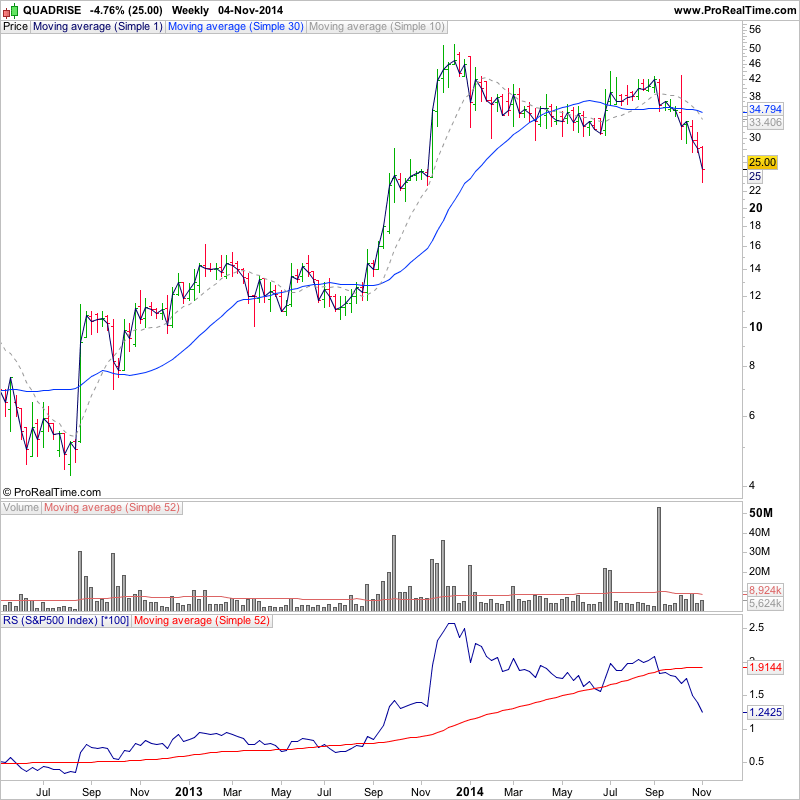Click the 33.406 moving average value tag
The width and height of the screenshot is (800, 800).
click(765, 122)
